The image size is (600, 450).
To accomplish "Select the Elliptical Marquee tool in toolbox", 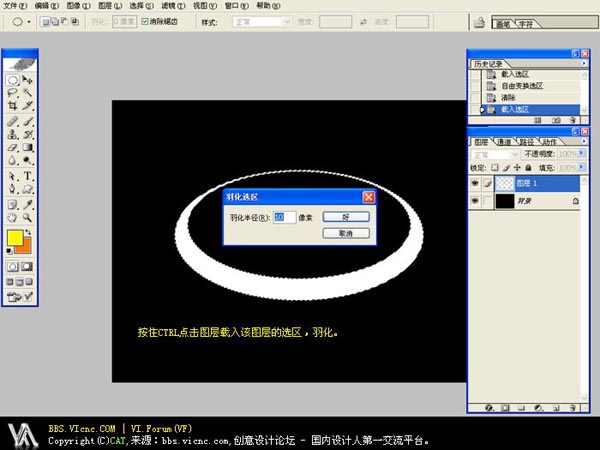I will pyautogui.click(x=13, y=80).
